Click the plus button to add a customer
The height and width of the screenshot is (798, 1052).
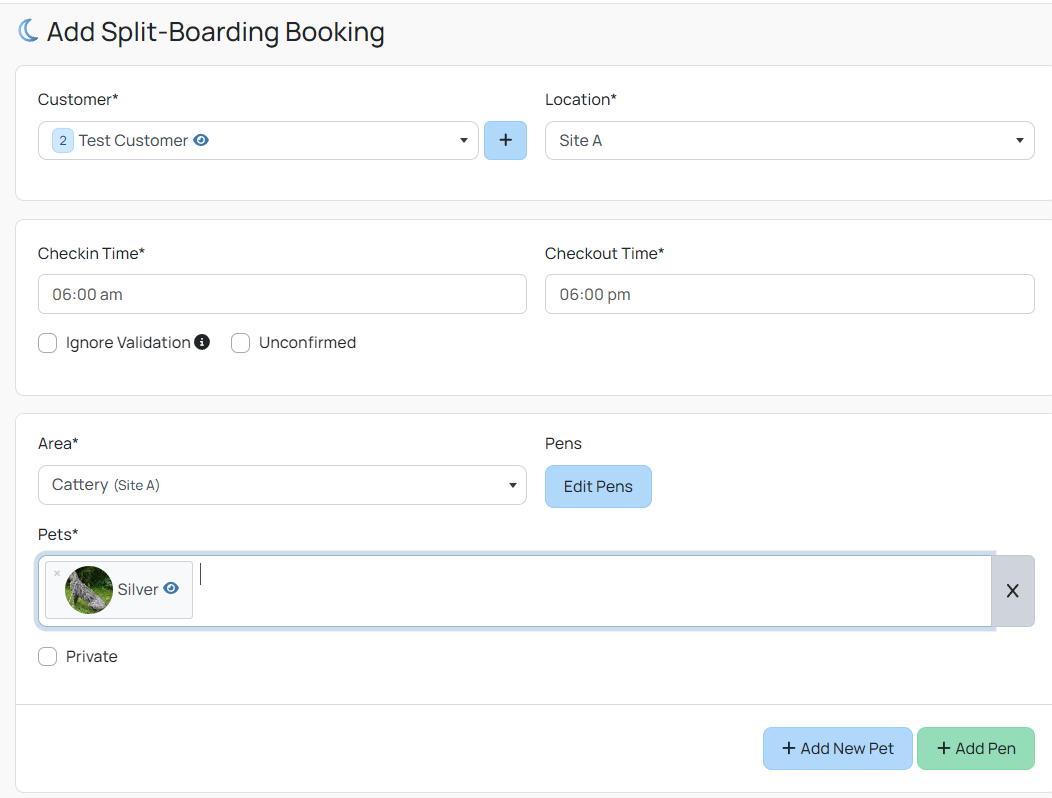[505, 140]
